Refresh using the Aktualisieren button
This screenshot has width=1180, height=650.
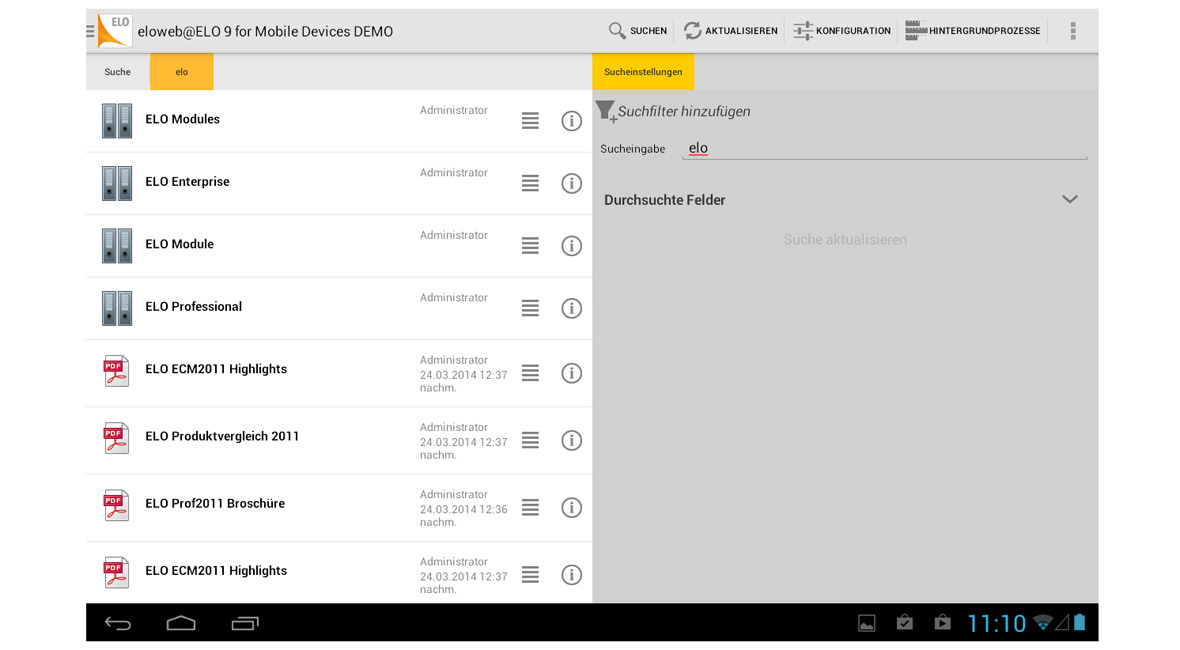(x=730, y=31)
